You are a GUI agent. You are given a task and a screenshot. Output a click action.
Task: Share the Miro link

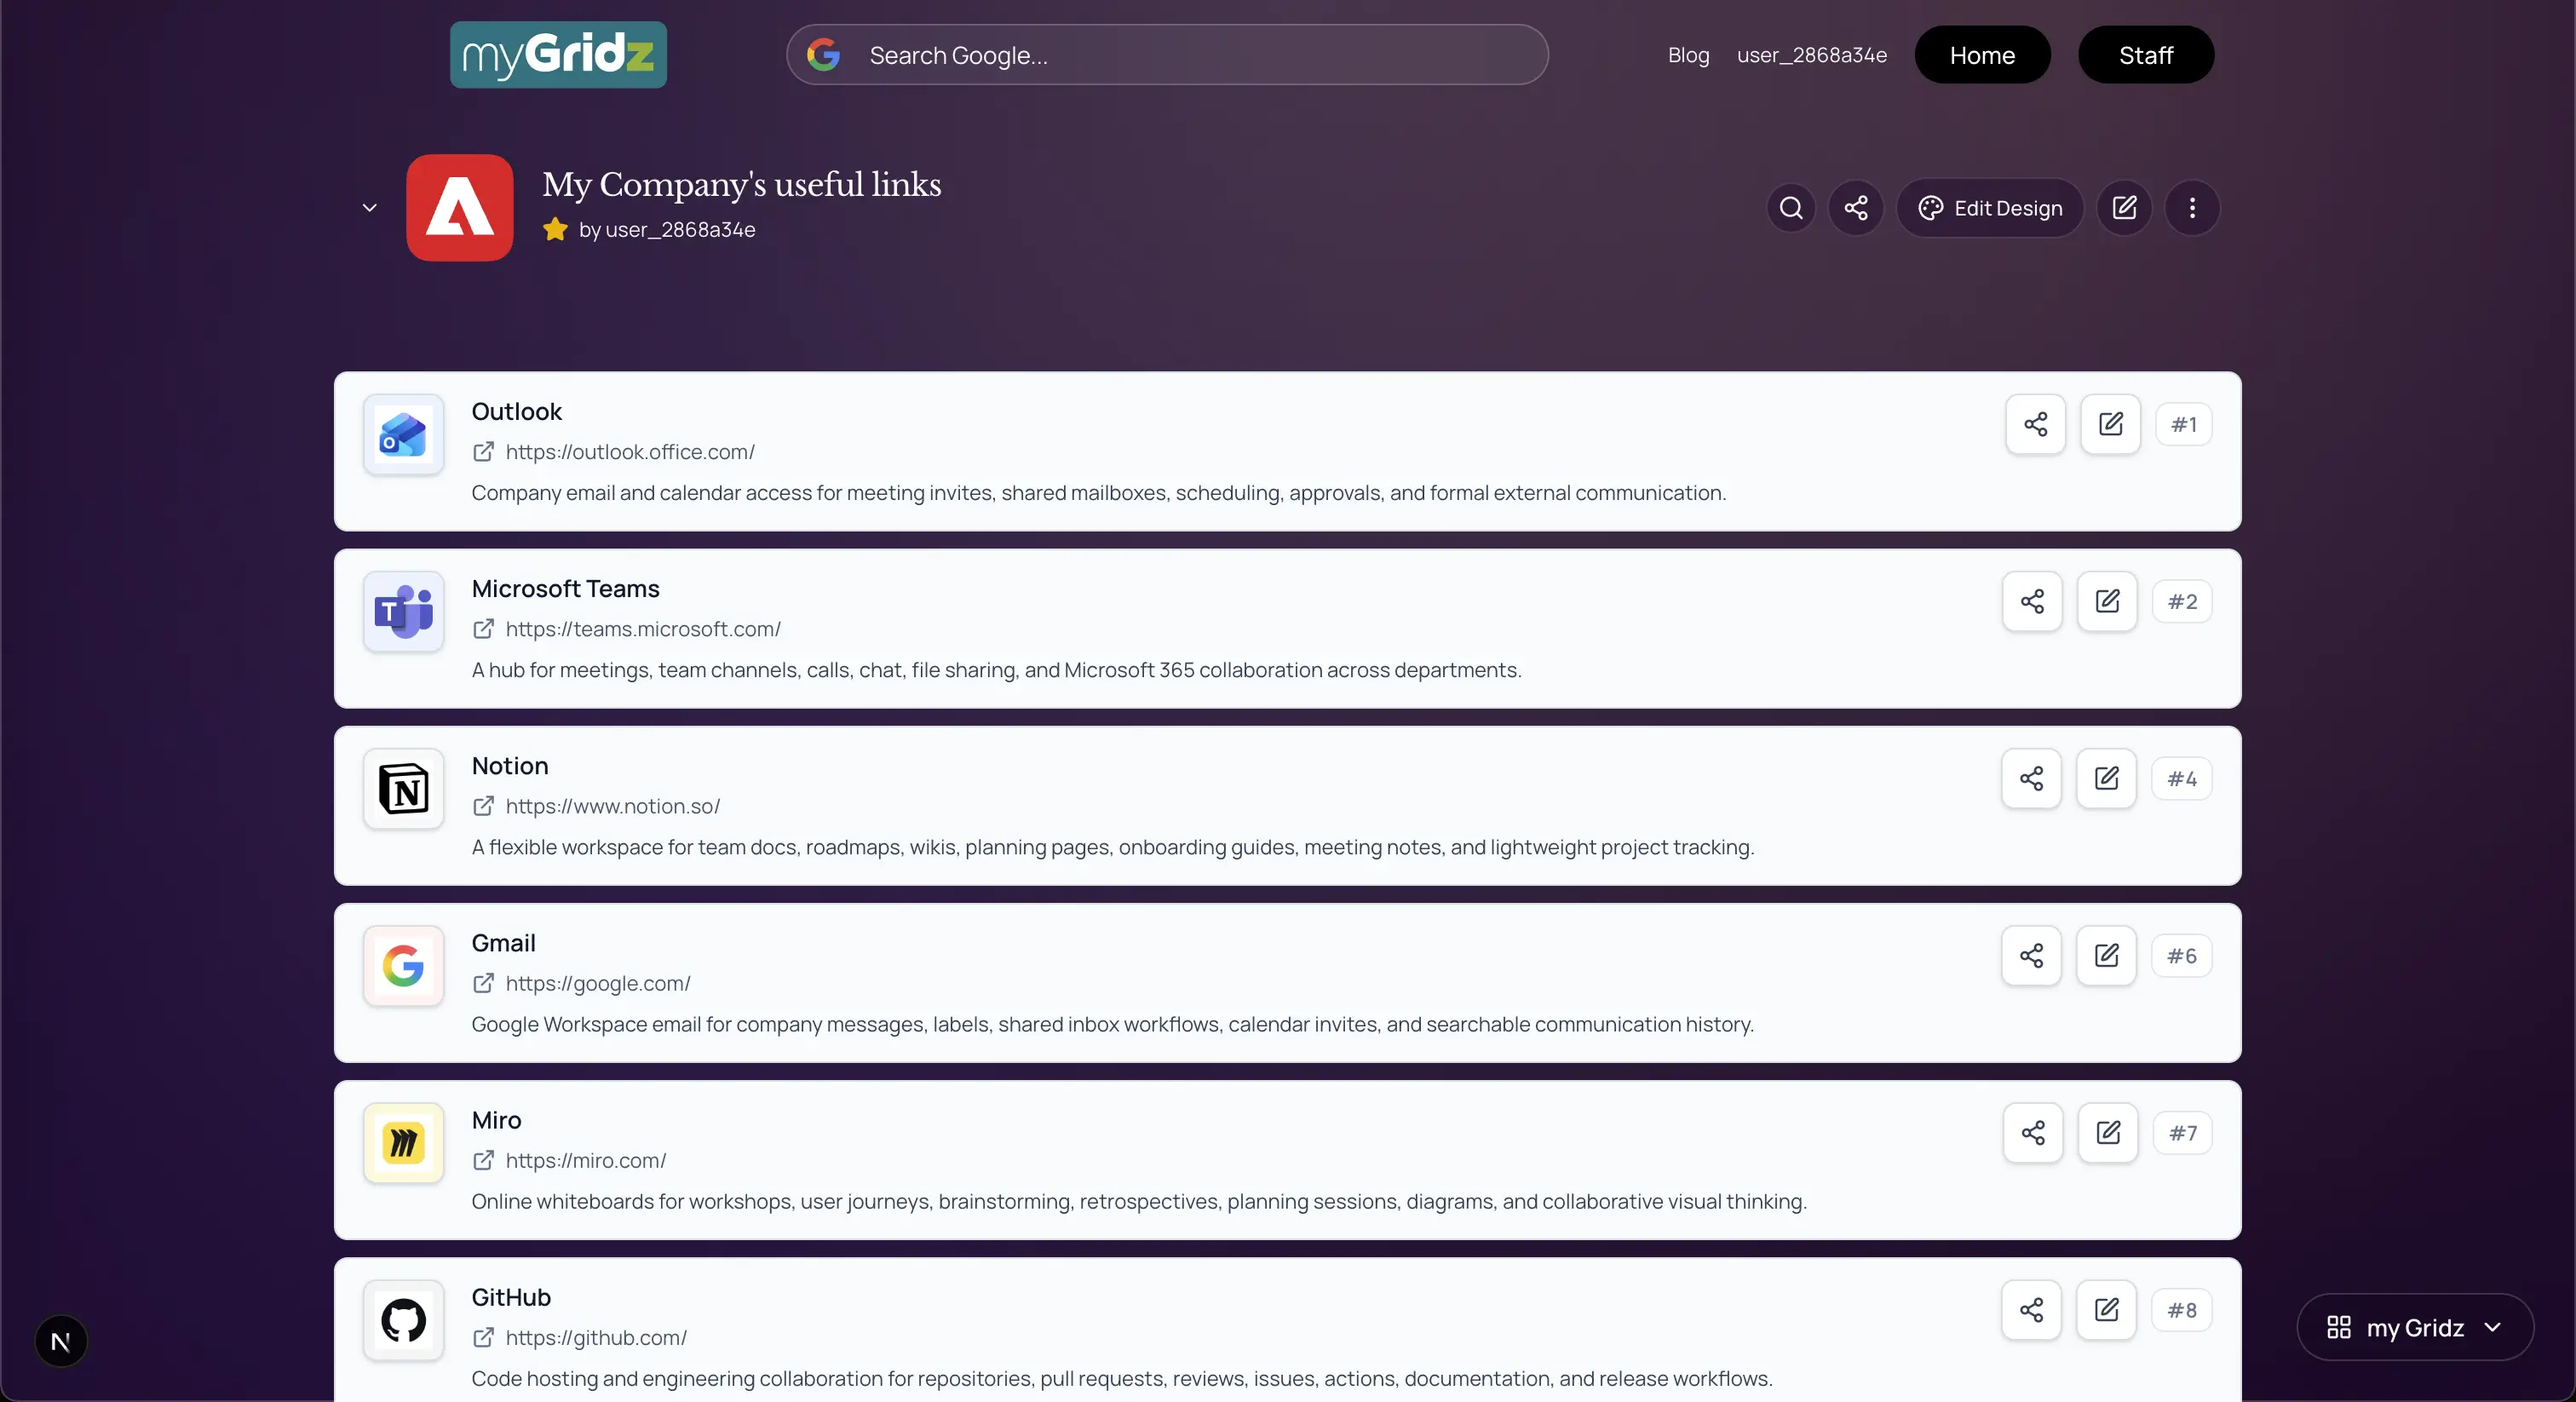[x=2033, y=1132]
